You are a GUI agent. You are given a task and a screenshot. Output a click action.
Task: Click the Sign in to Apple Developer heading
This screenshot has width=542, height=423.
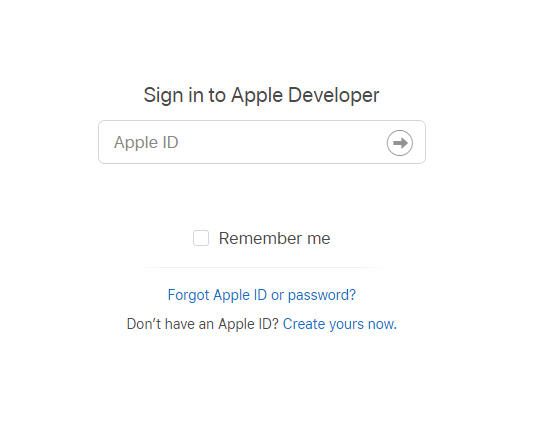261,95
